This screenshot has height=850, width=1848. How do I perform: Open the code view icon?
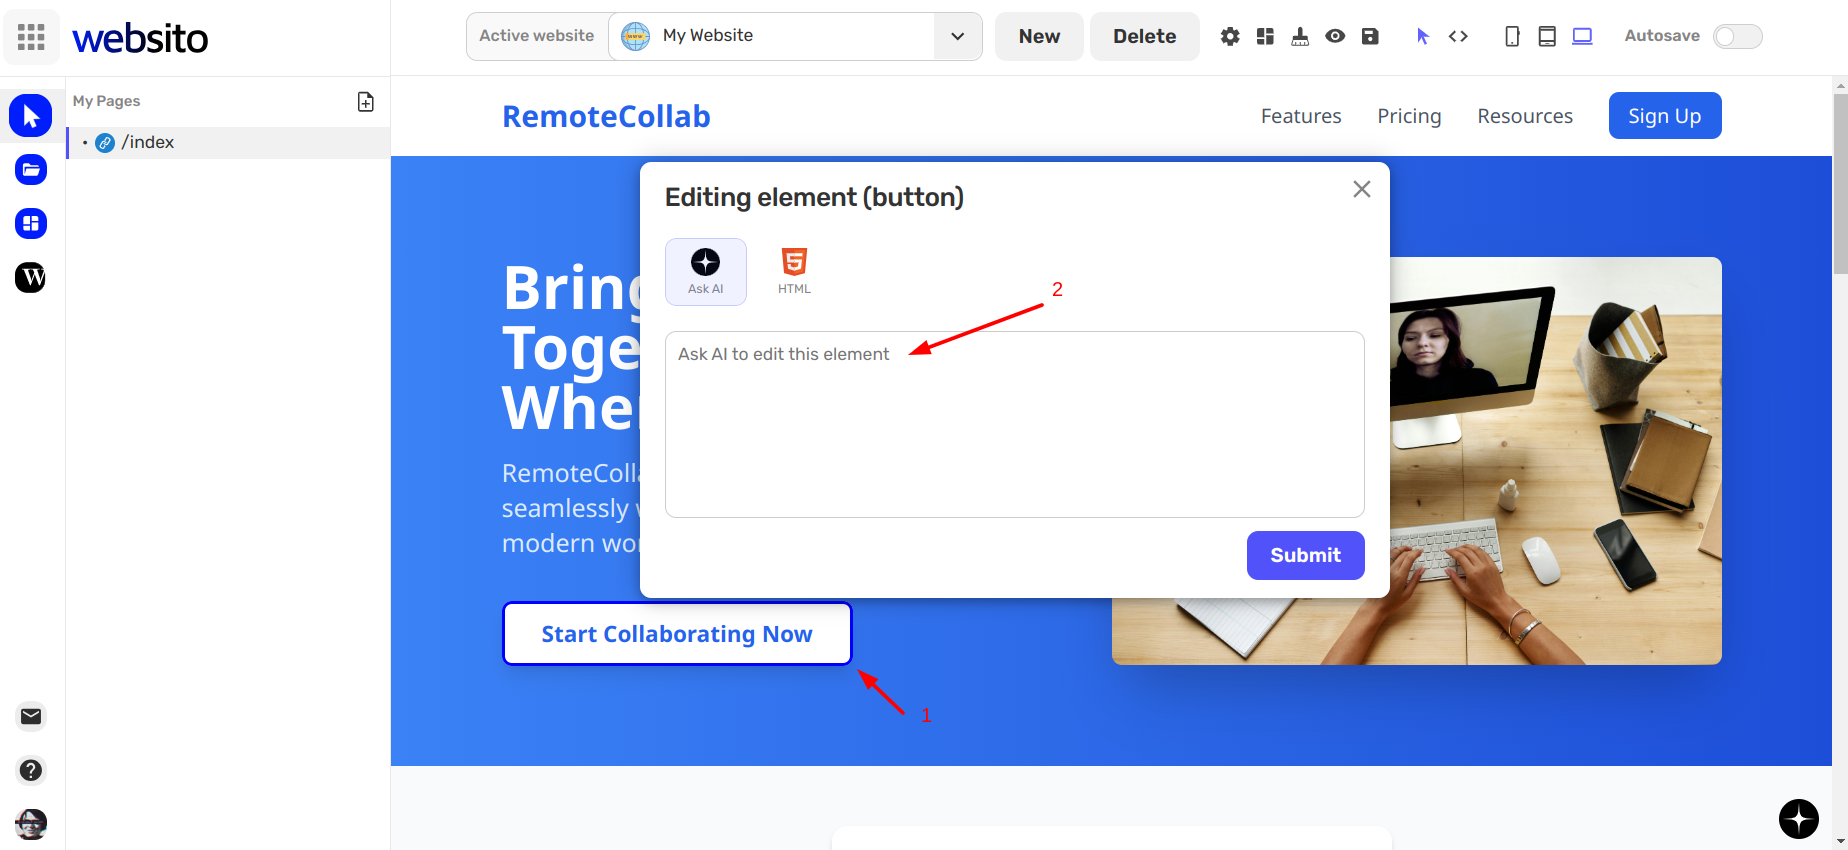(1458, 36)
